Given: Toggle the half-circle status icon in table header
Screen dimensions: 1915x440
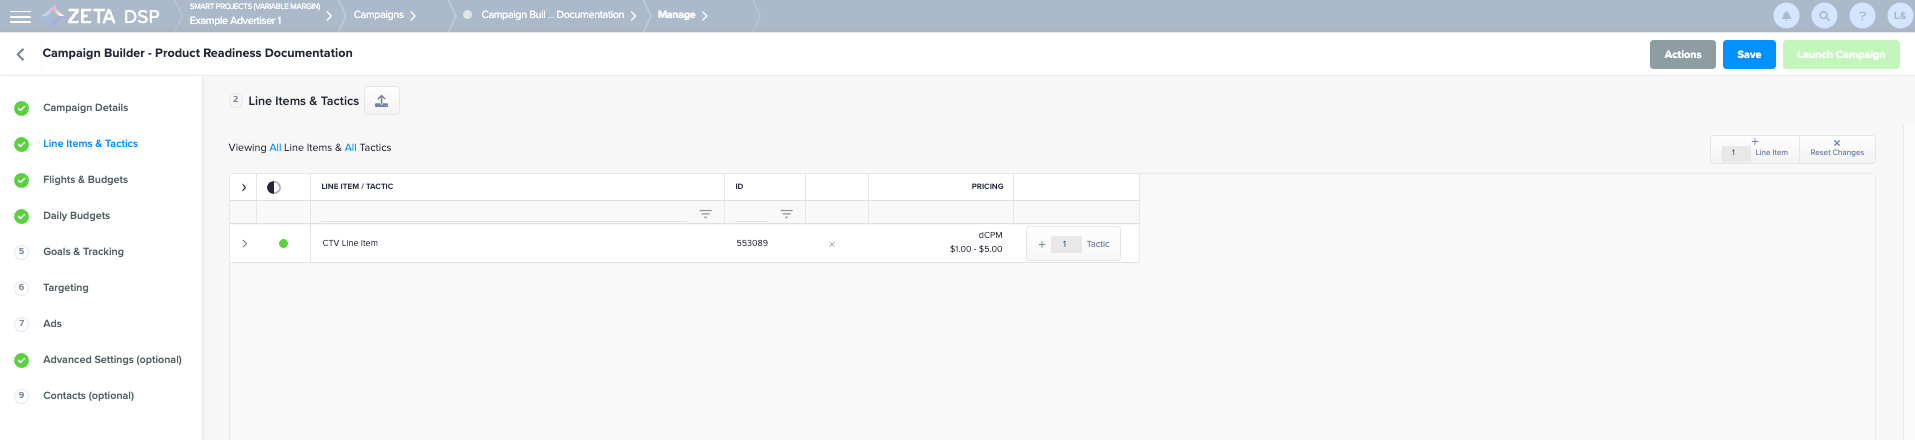Looking at the screenshot, I should (x=274, y=187).
